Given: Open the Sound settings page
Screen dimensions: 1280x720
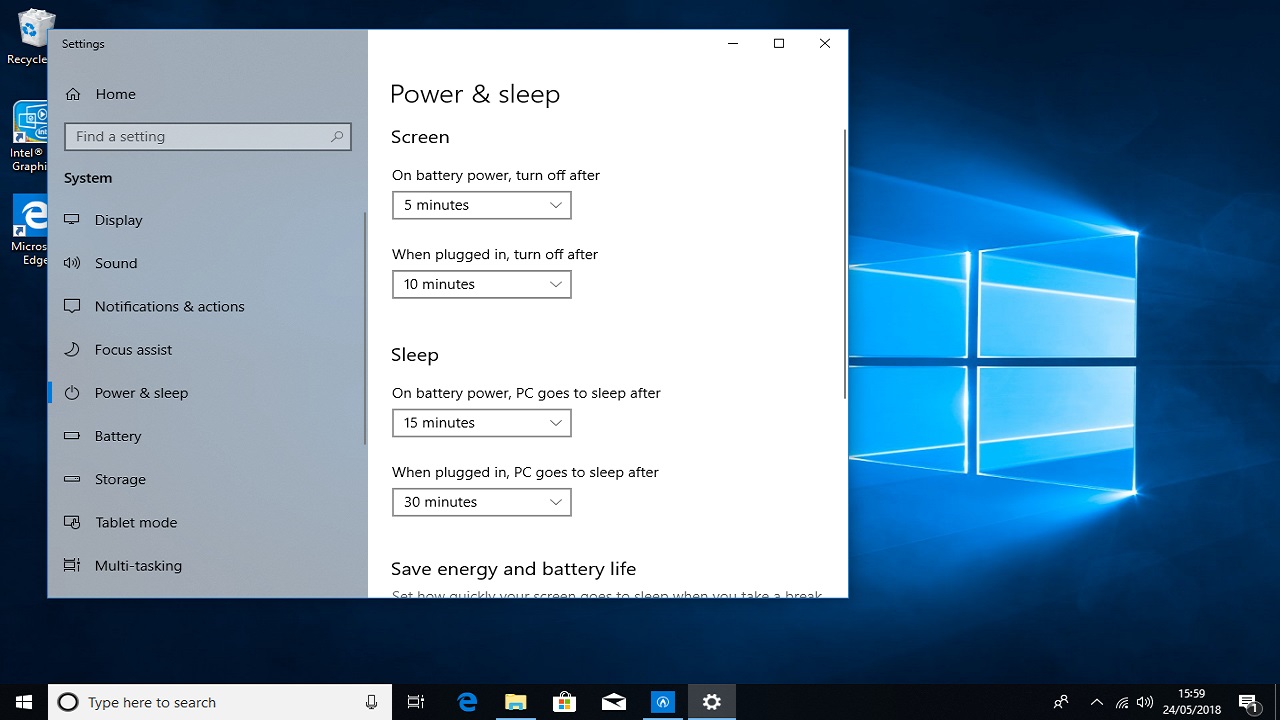Looking at the screenshot, I should [207, 263].
